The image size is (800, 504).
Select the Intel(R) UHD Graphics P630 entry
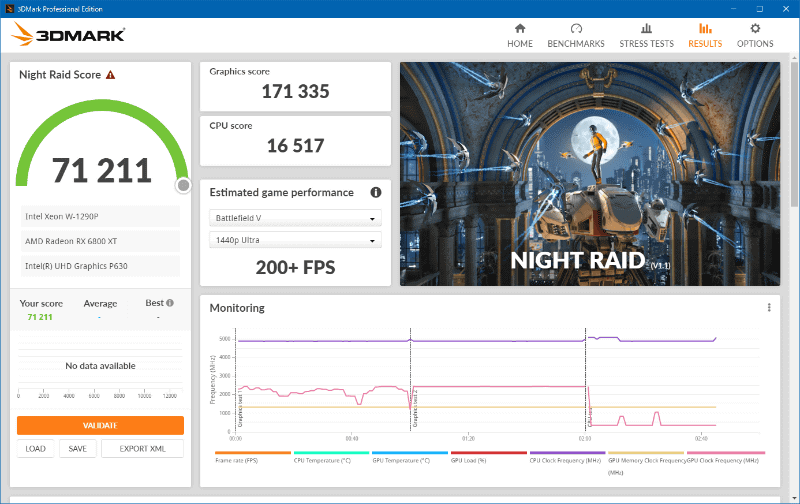[100, 266]
